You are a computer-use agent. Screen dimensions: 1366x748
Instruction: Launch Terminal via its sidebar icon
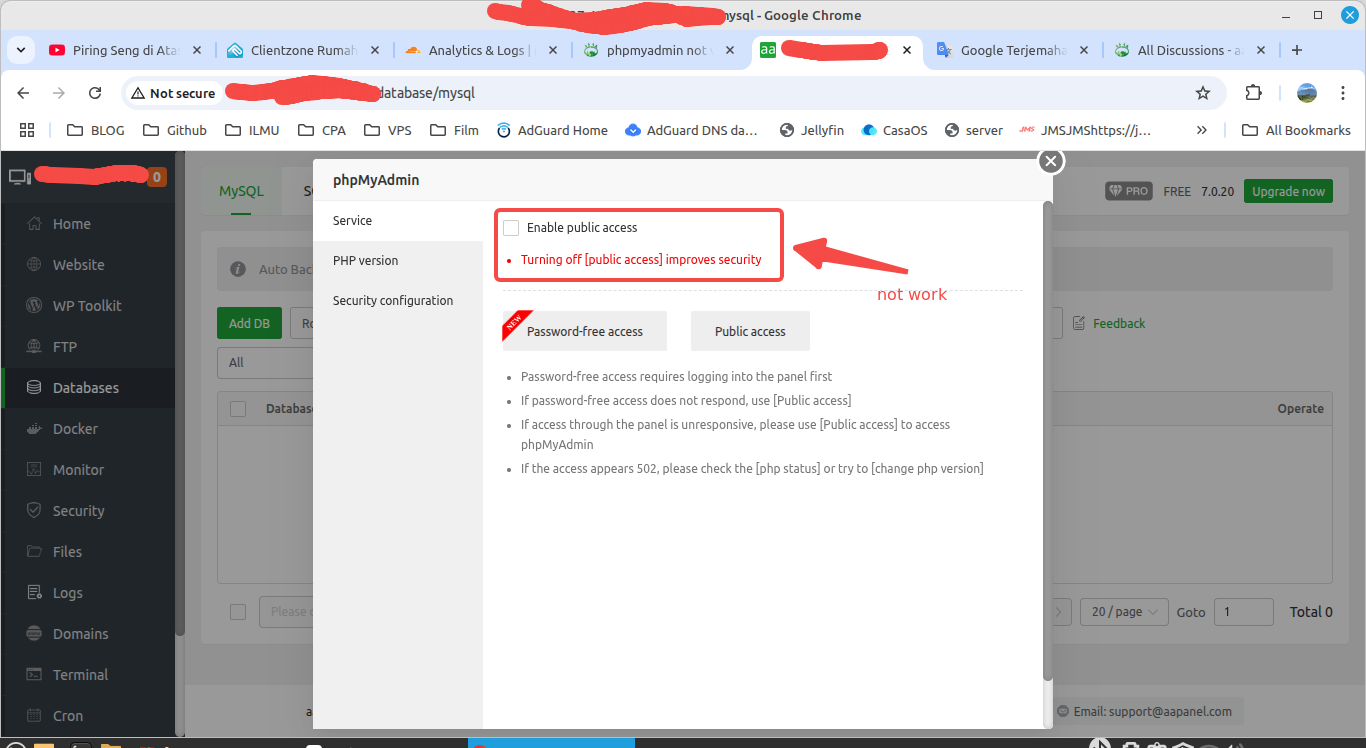pyautogui.click(x=35, y=675)
